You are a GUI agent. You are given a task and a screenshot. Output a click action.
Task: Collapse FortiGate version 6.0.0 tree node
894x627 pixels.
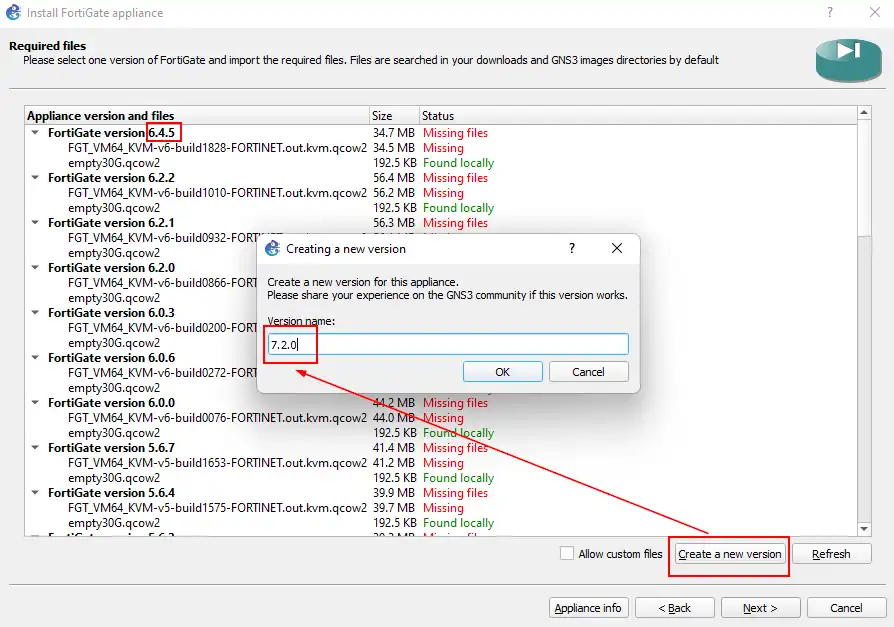tap(35, 402)
